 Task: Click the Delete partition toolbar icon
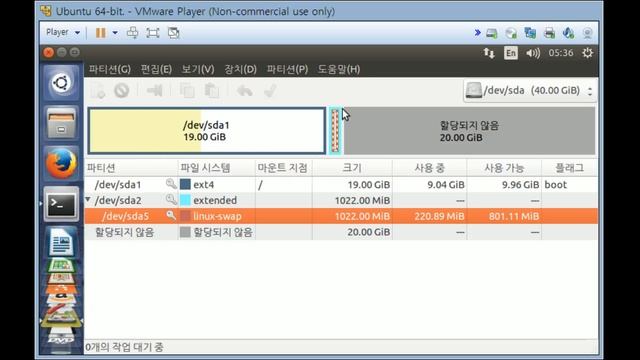[x=122, y=90]
